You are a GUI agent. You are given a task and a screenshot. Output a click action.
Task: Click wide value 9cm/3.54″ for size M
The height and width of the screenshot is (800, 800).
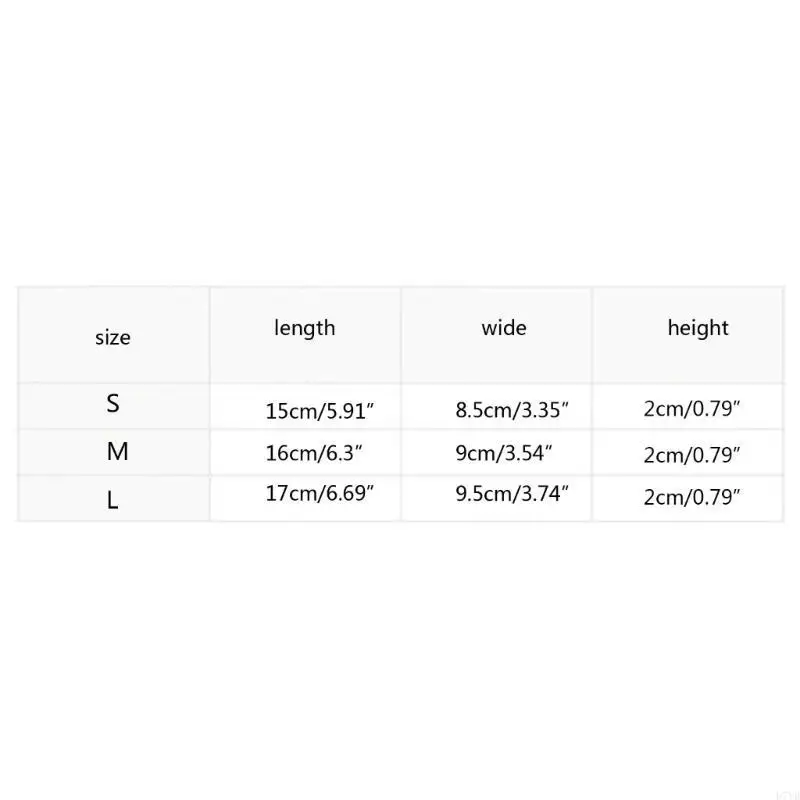505,452
